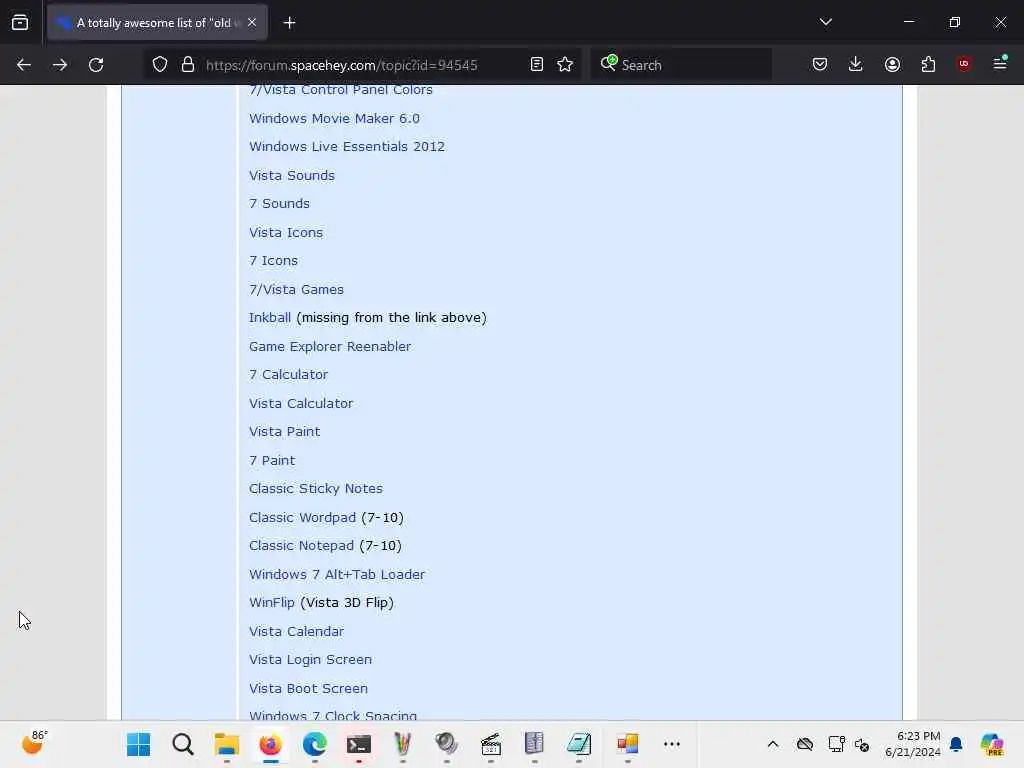
Task: Focus the address bar URL
Action: tap(342, 65)
